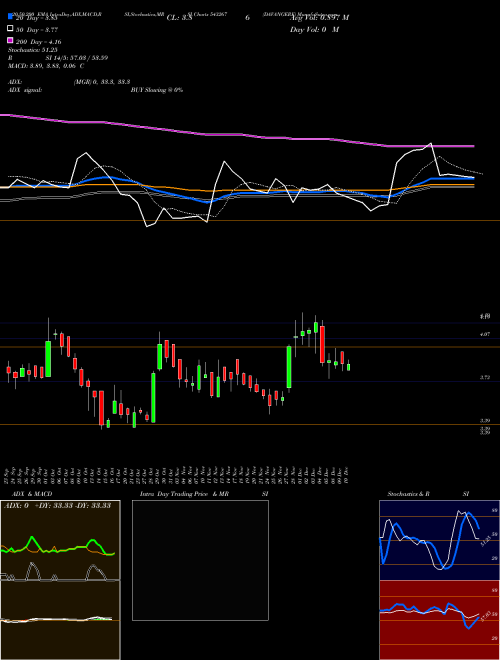The height and width of the screenshot is (660, 500).
Task: Click the ADX +DY -DY readout line
Action: pos(57,505)
